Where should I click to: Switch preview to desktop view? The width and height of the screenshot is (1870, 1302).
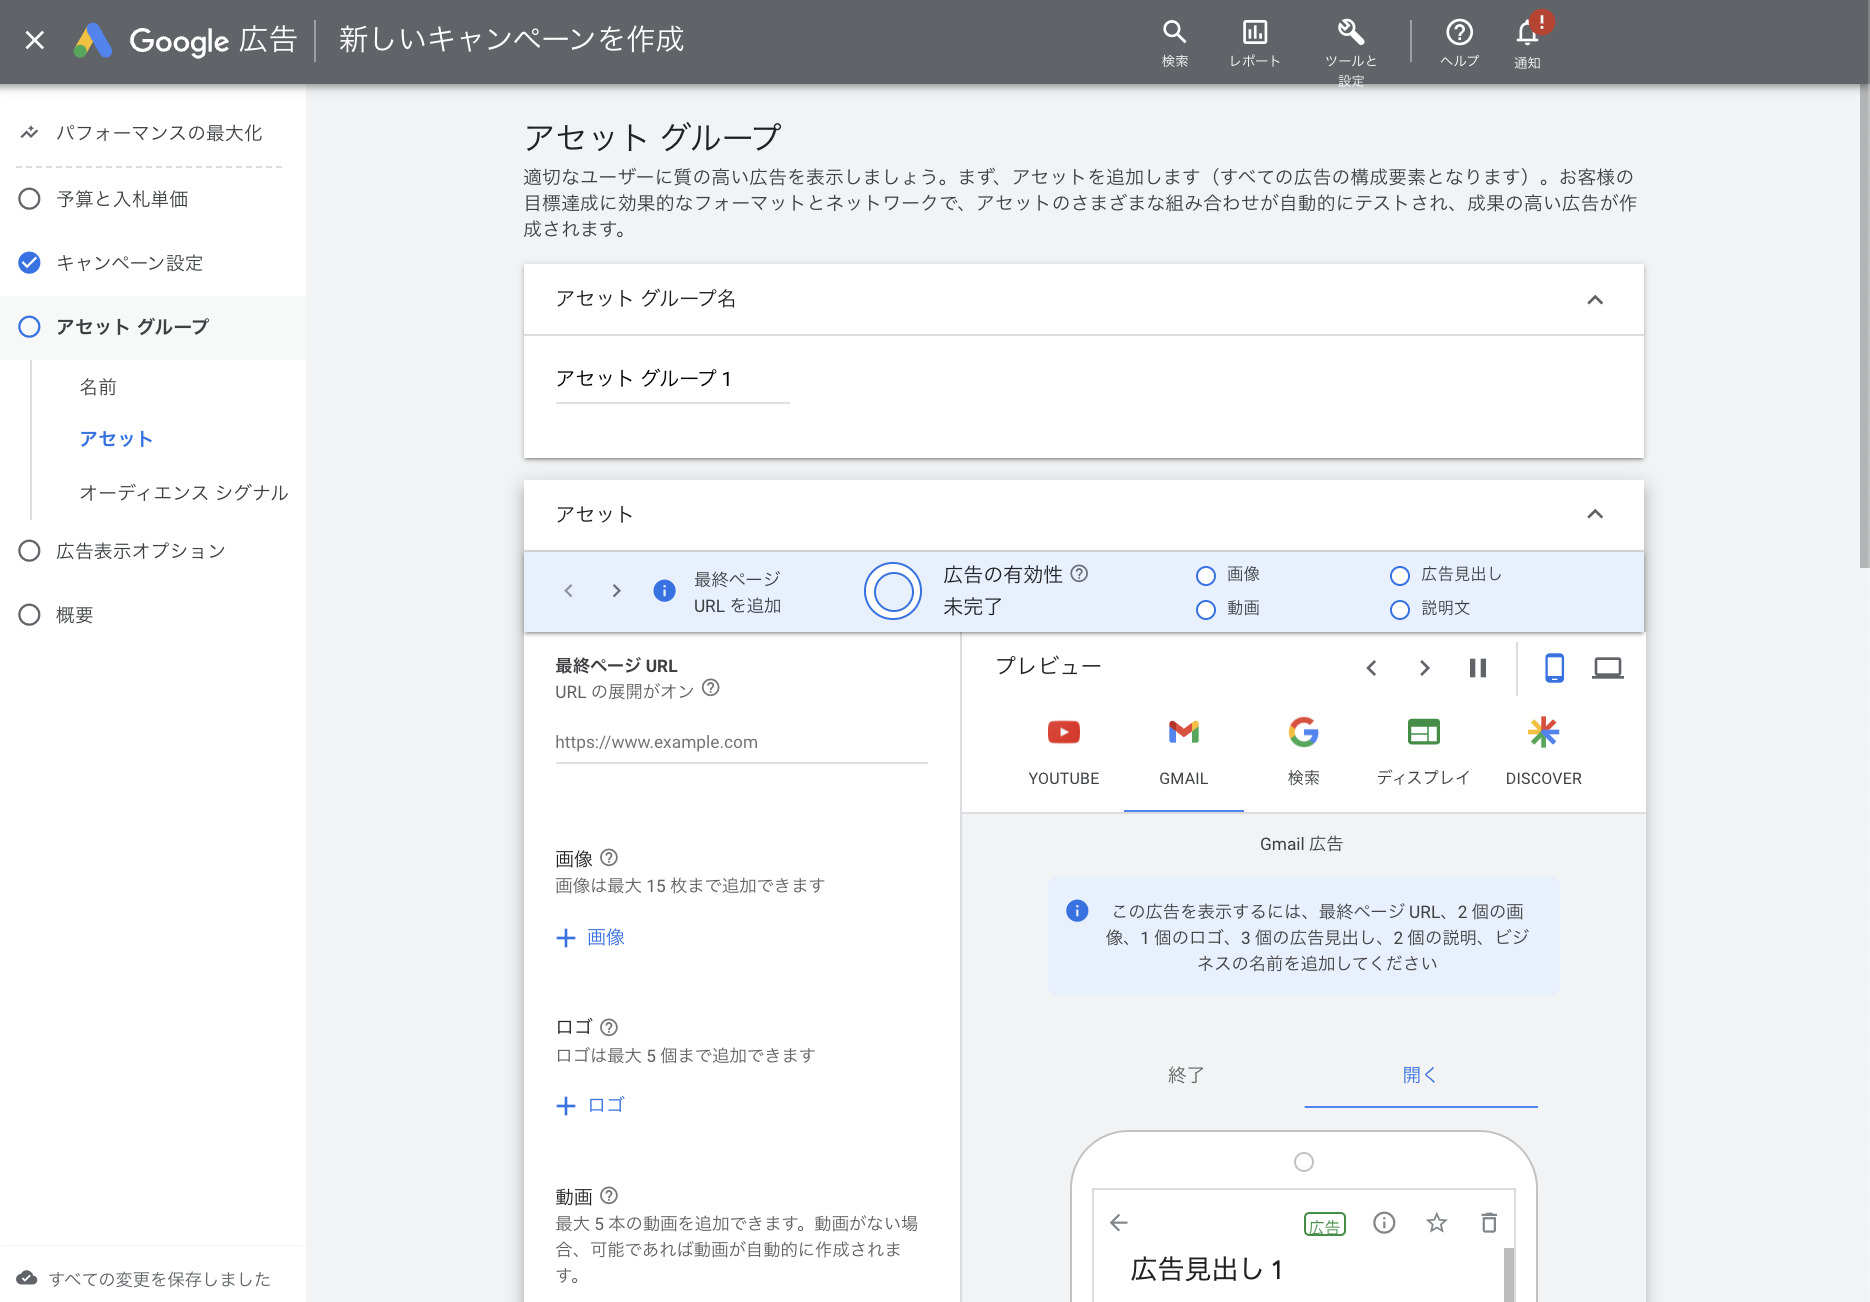point(1608,668)
